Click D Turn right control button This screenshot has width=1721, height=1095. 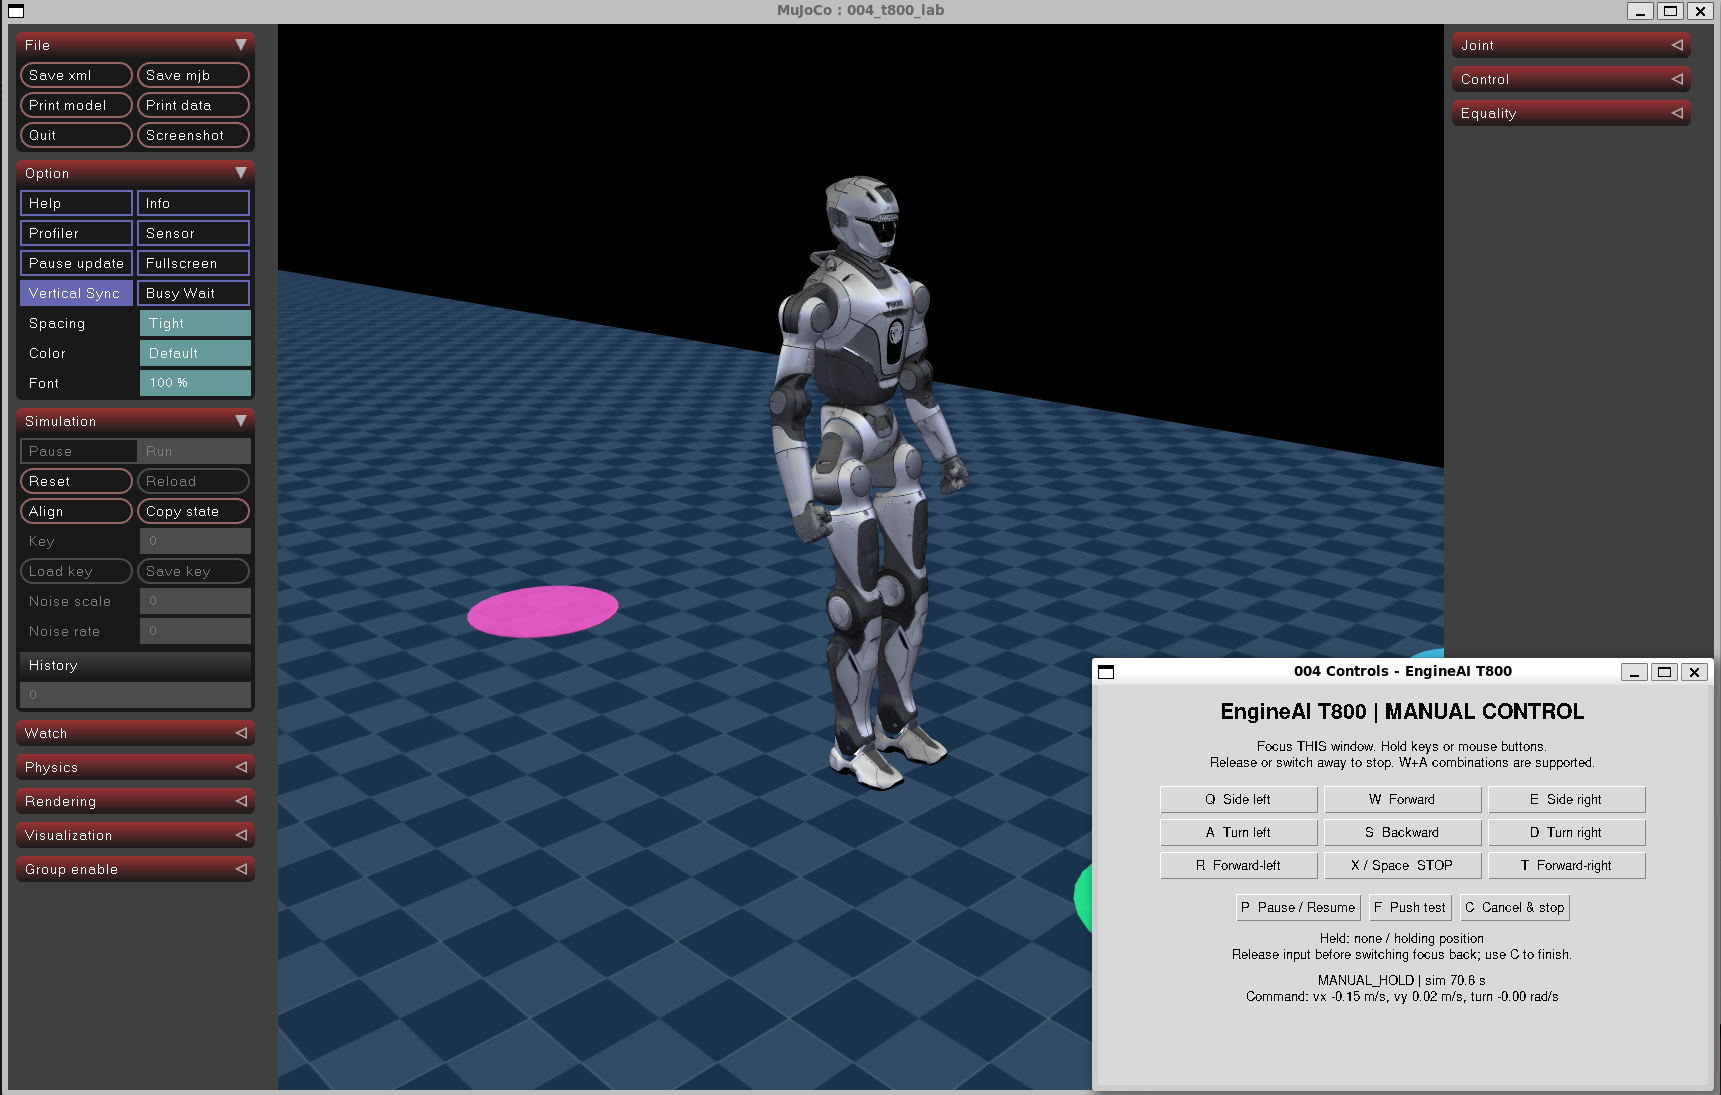pyautogui.click(x=1566, y=832)
